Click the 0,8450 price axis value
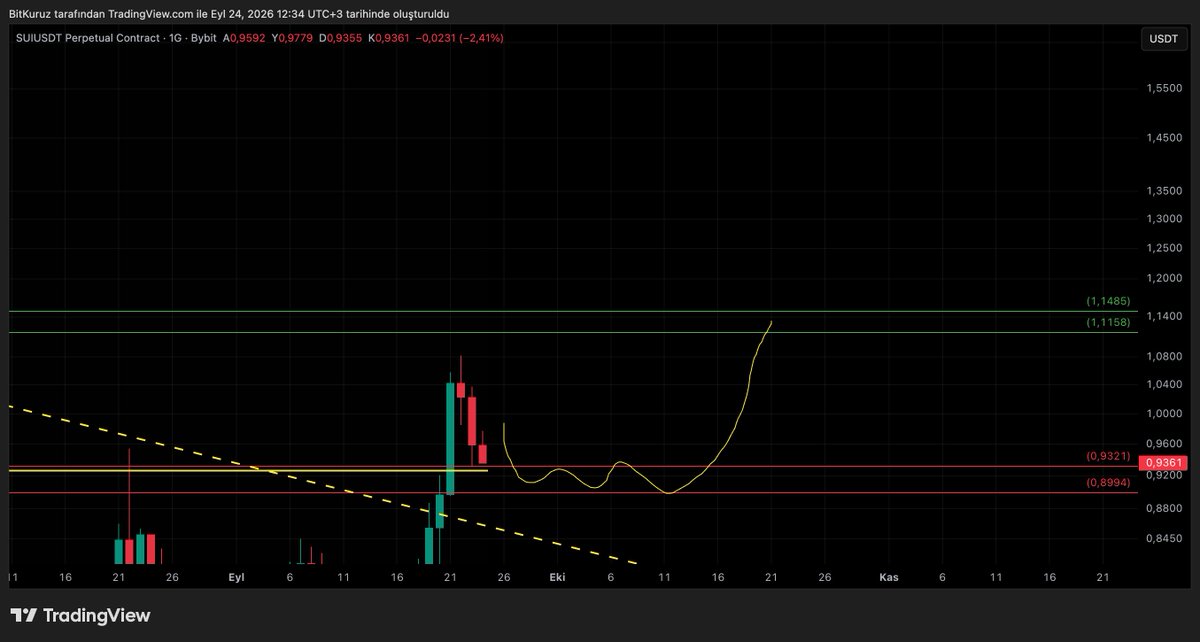The height and width of the screenshot is (642, 1200). 1164,540
